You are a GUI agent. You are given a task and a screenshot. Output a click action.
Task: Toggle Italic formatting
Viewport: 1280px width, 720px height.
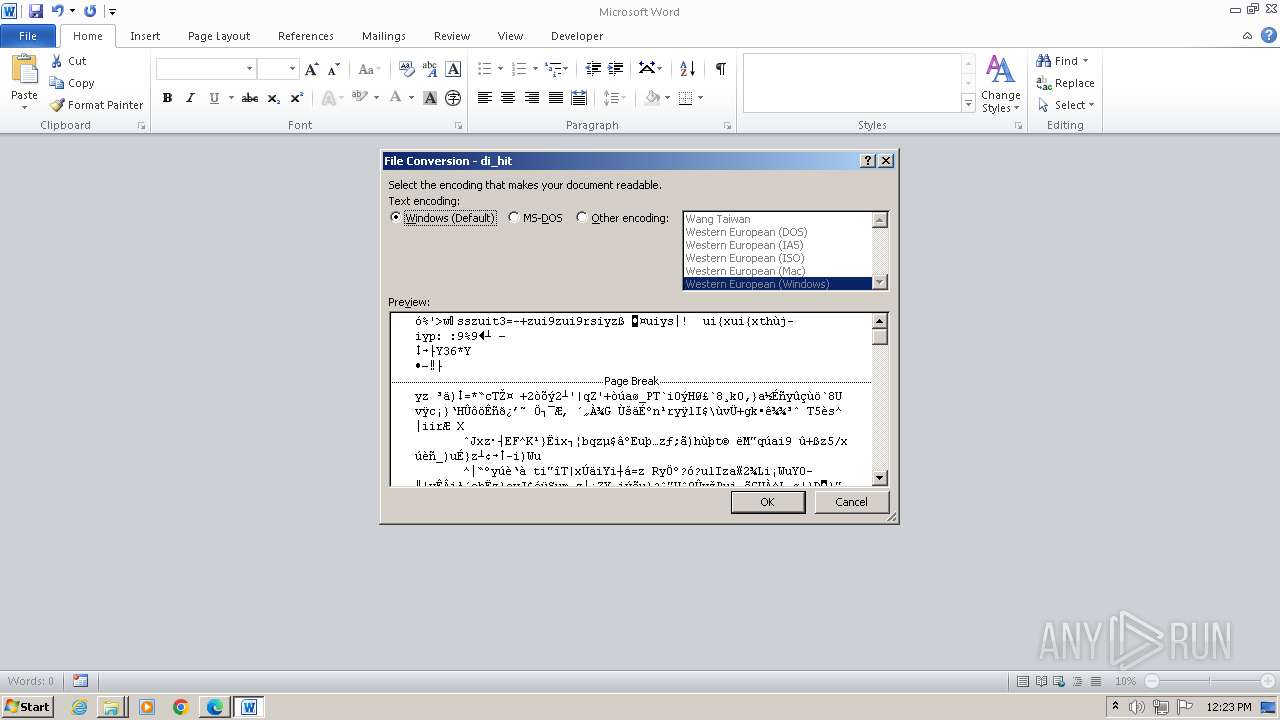[190, 98]
